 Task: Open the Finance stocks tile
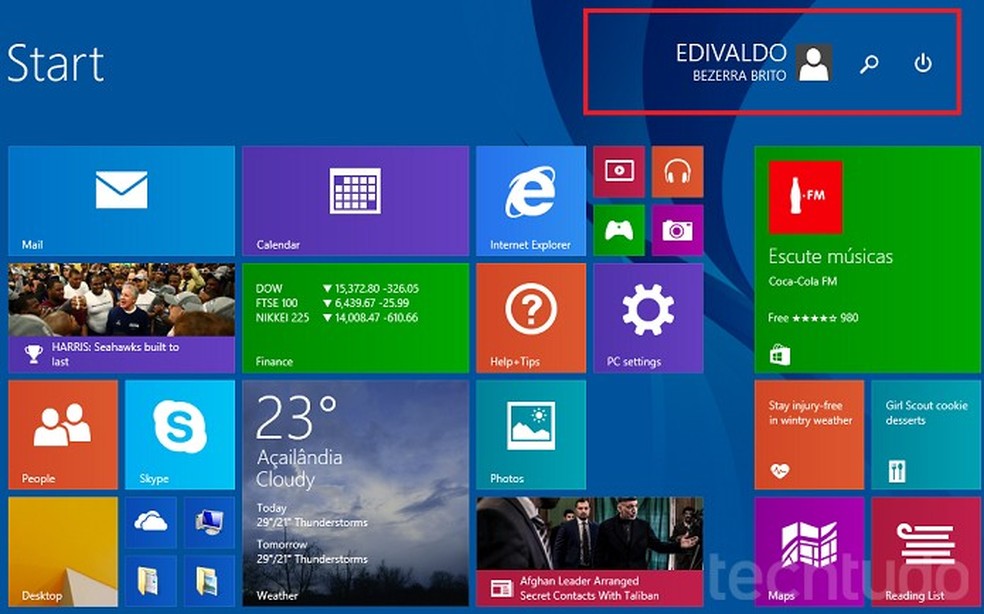tap(355, 318)
